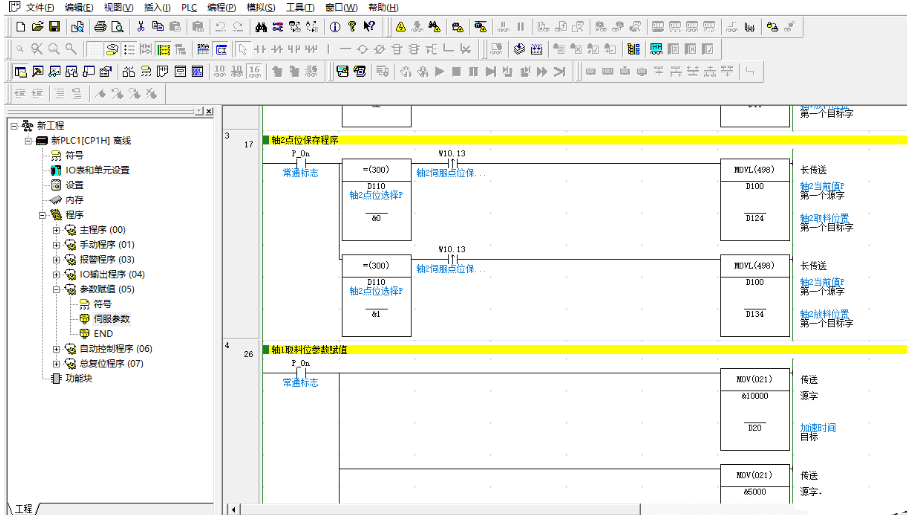Open Find using the binoculars icon
The image size is (907, 515).
261,26
